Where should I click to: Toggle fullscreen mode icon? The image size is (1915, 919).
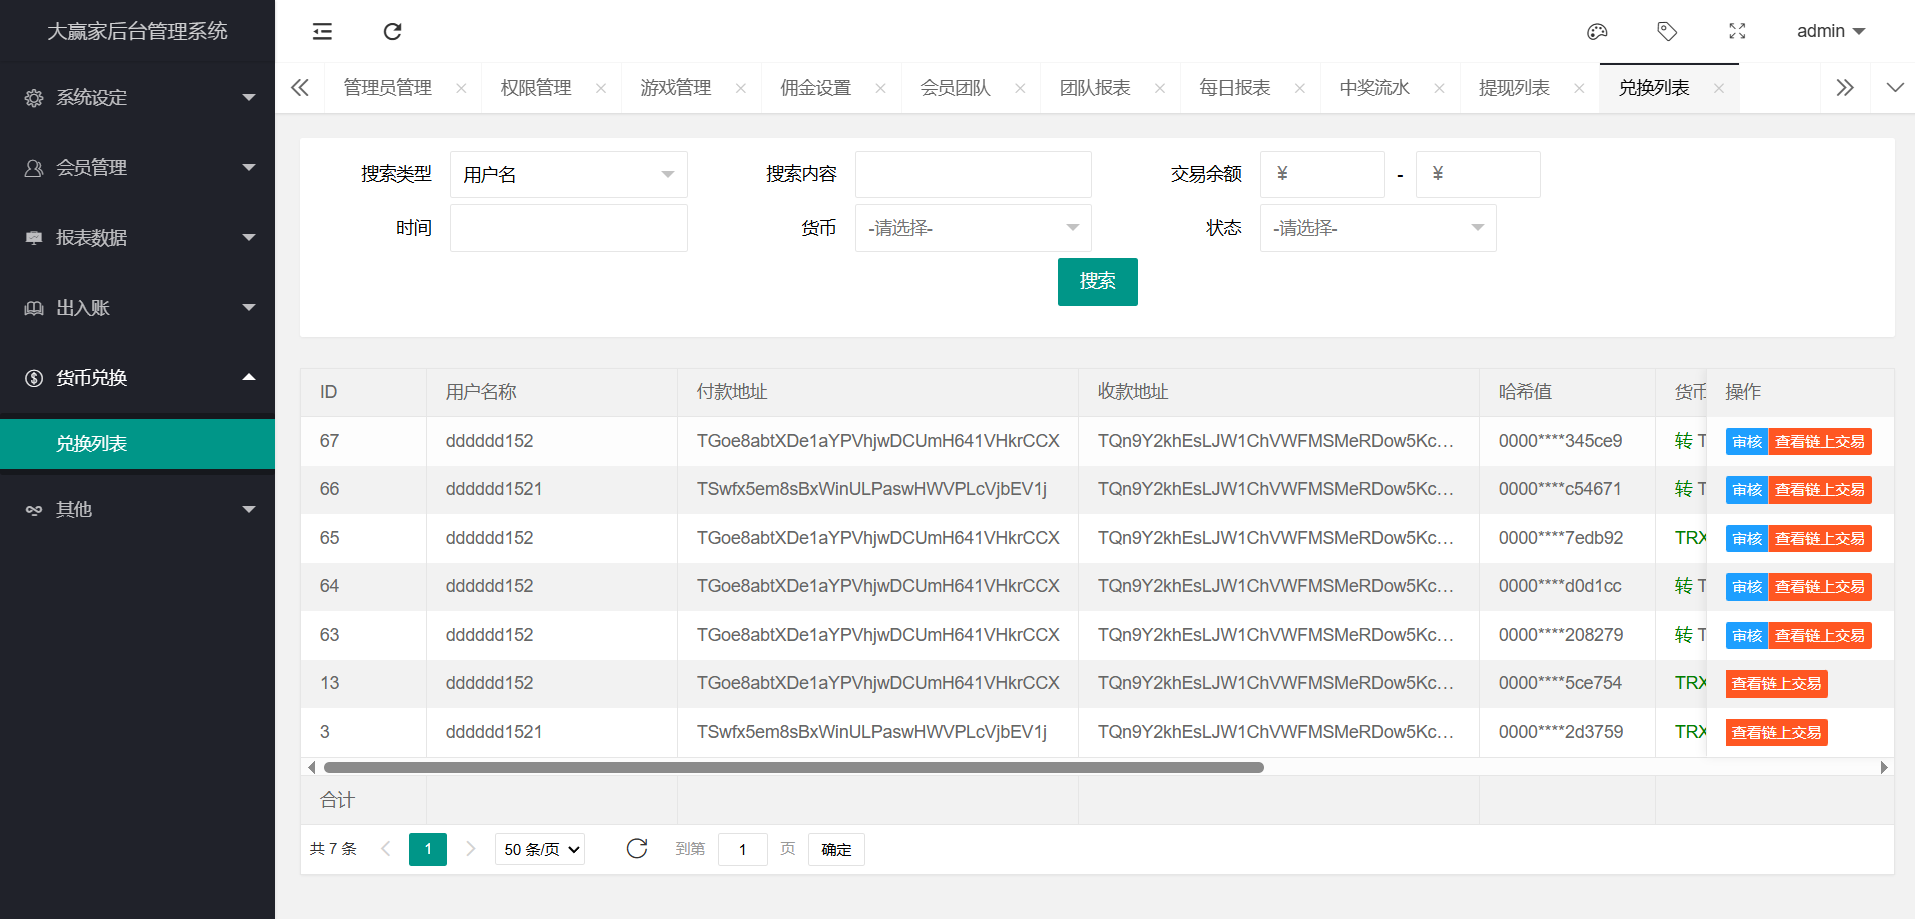point(1737,32)
